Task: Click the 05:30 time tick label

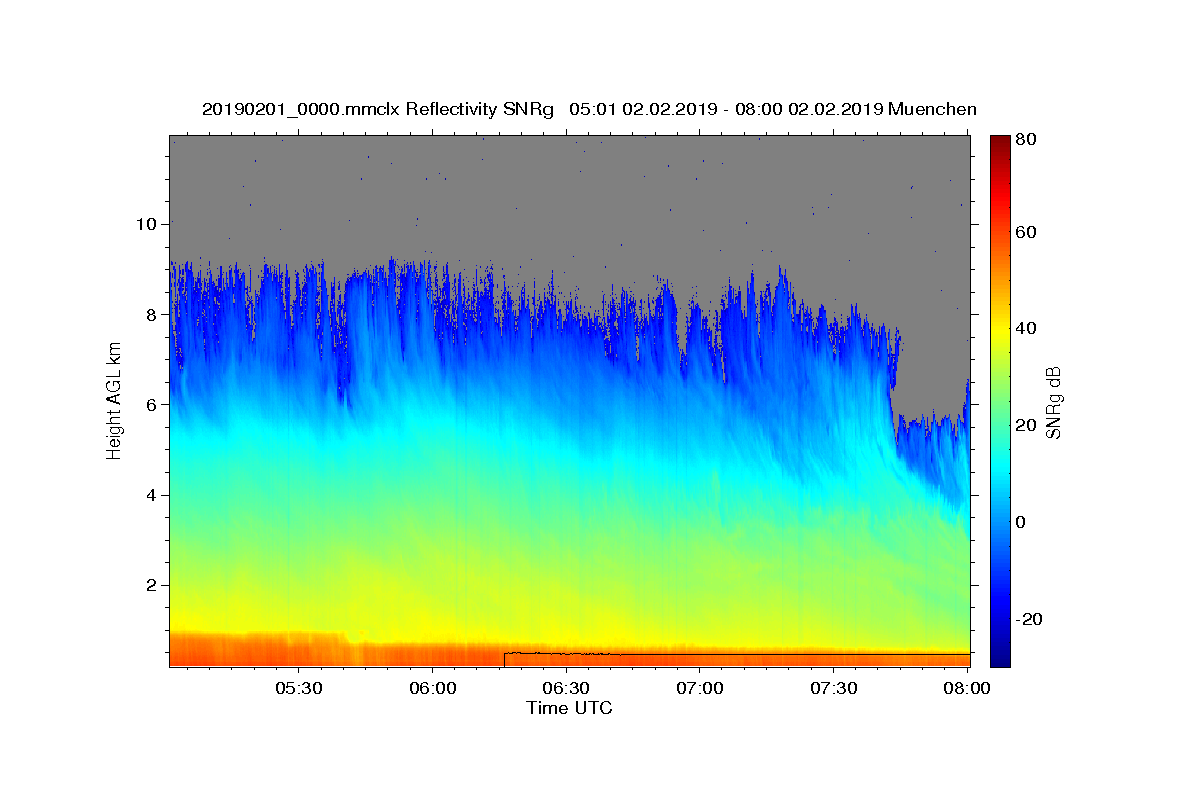Action: (299, 689)
